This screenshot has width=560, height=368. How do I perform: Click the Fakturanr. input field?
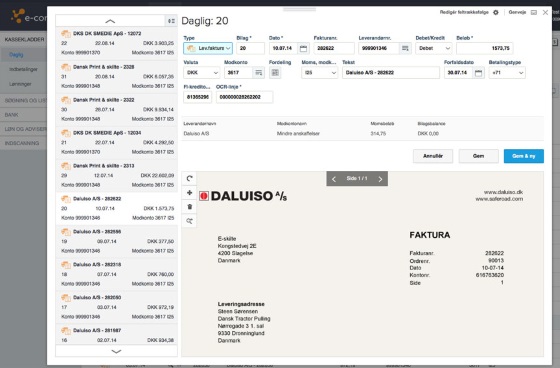tap(334, 48)
